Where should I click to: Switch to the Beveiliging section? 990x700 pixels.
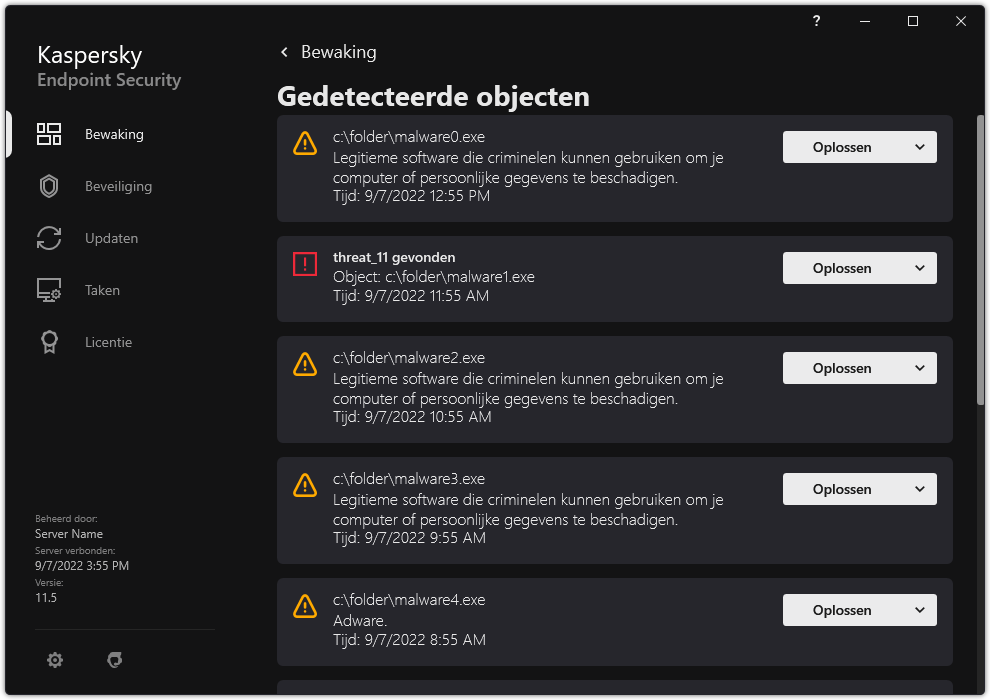(117, 185)
